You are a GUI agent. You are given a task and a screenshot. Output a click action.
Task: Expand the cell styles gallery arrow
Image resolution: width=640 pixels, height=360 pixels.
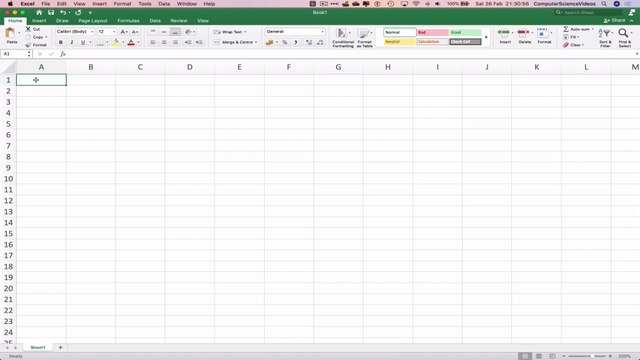[486, 37]
